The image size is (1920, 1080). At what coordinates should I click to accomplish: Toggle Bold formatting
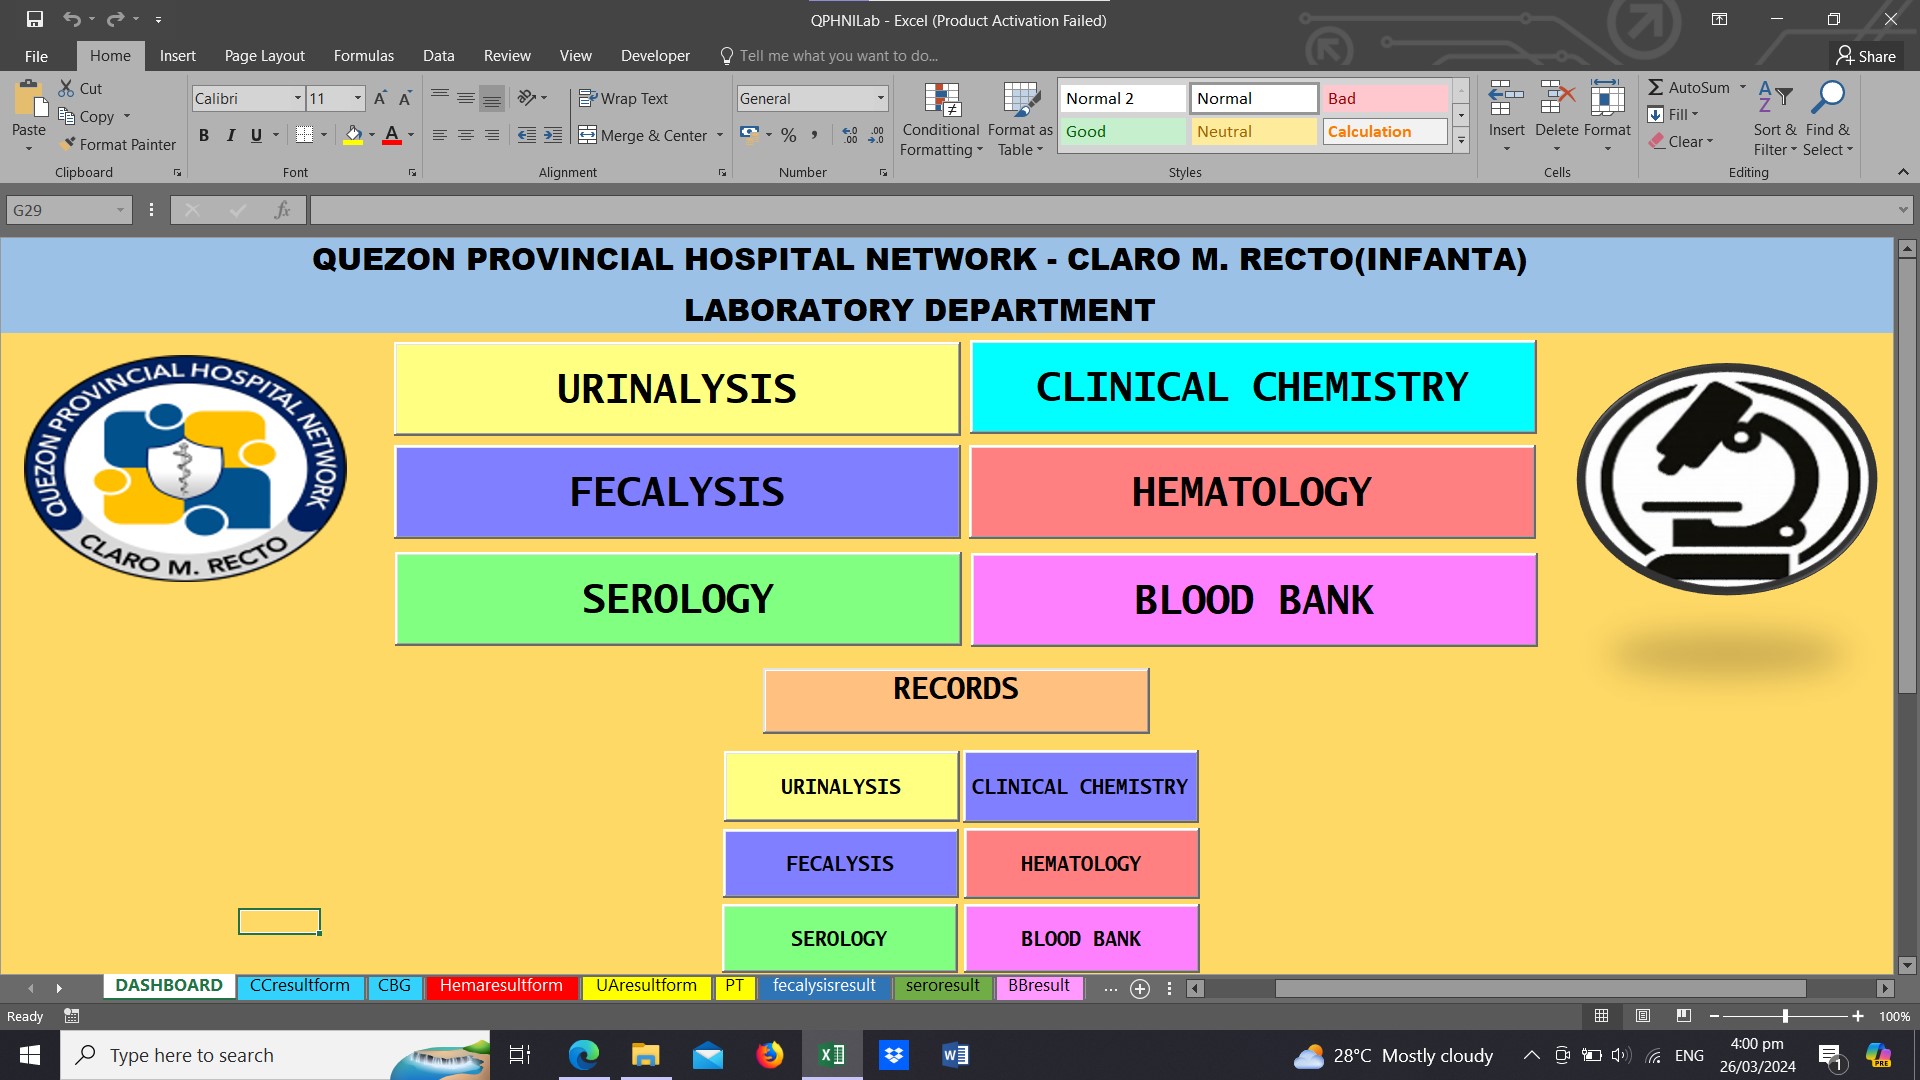tap(204, 135)
